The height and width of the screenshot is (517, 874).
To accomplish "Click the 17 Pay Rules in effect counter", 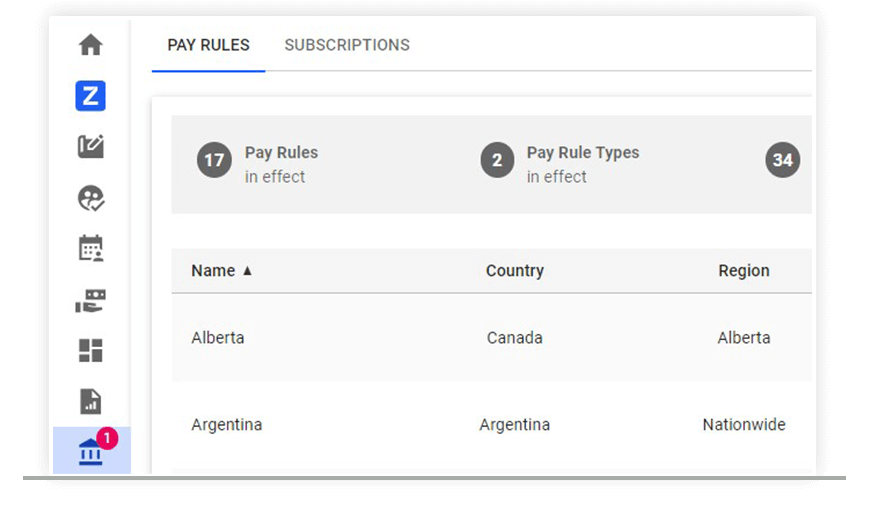I will (x=258, y=164).
